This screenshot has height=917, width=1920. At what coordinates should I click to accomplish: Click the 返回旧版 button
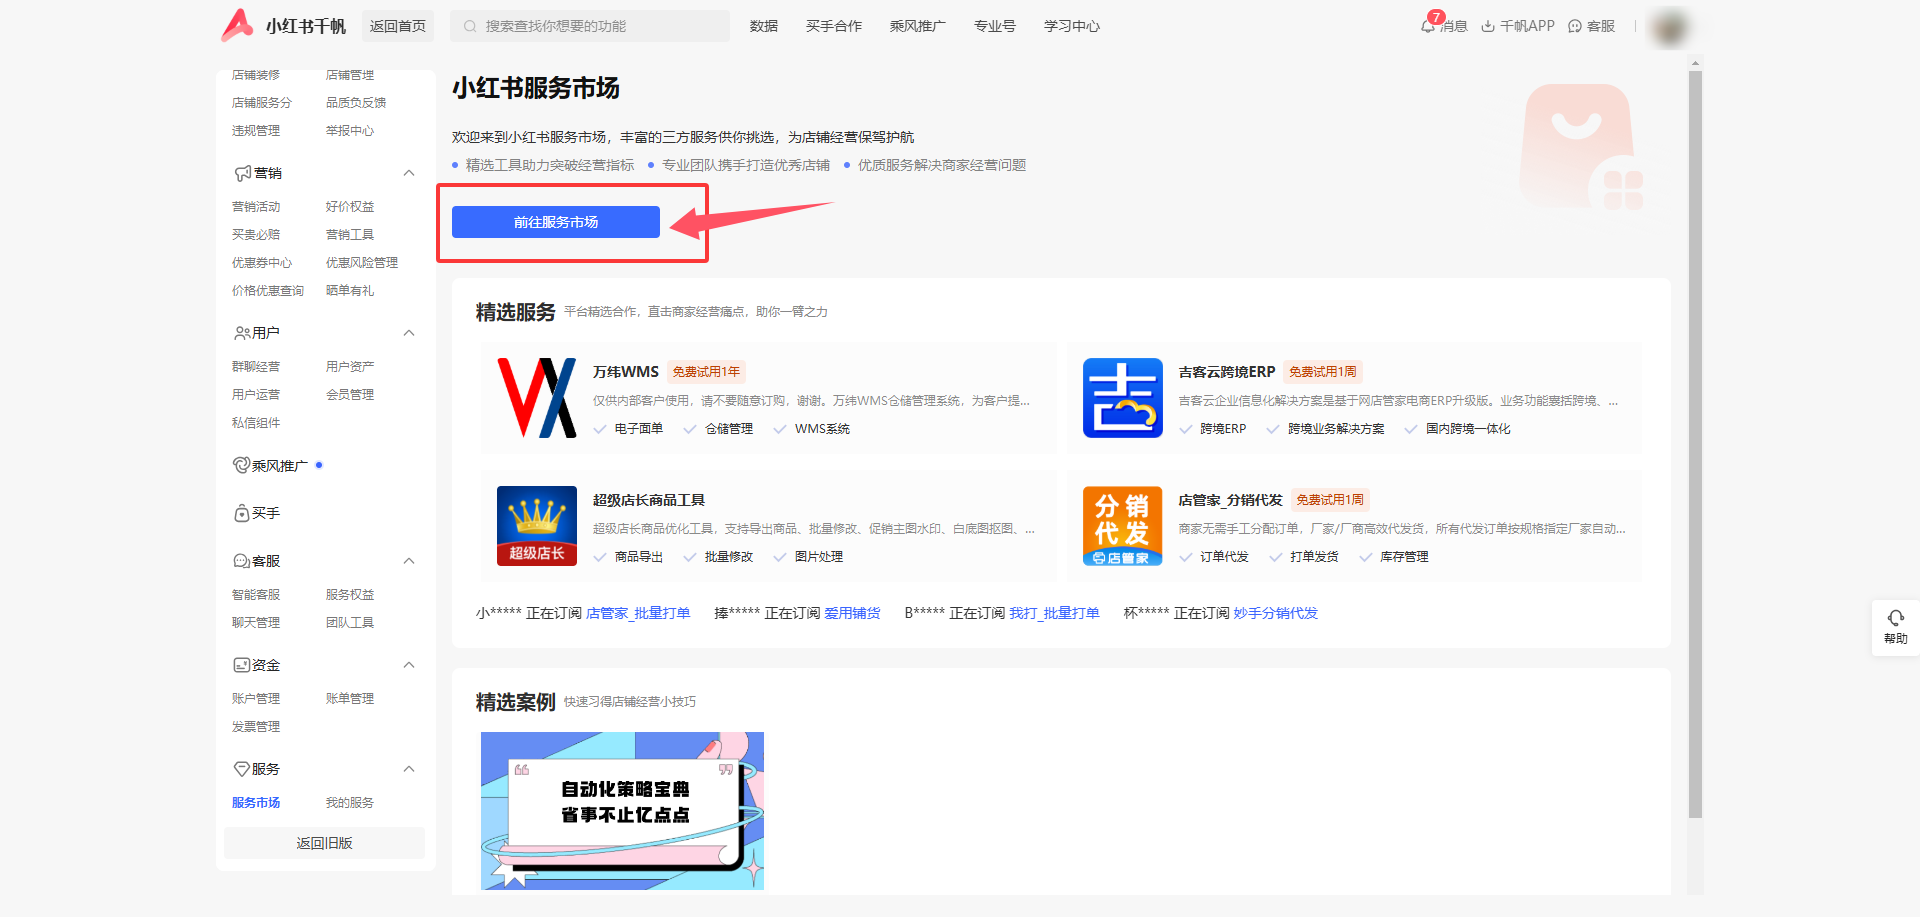tap(324, 843)
